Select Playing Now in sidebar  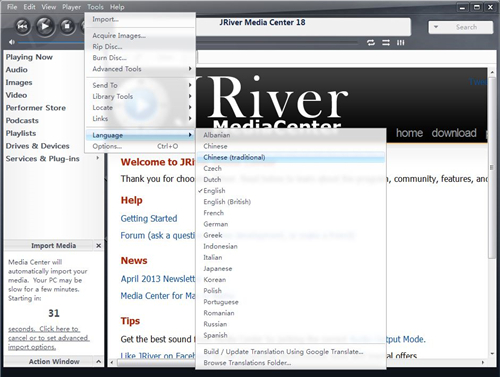click(x=29, y=57)
